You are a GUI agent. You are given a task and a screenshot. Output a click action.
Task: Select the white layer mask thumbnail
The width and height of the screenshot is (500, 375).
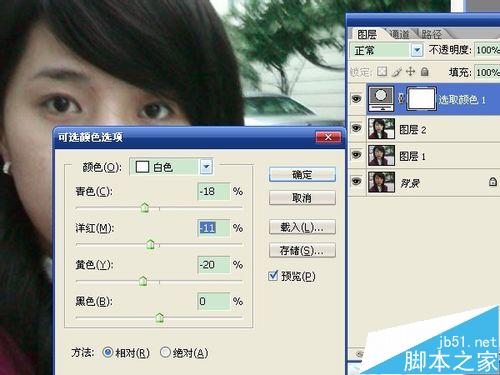pos(422,99)
